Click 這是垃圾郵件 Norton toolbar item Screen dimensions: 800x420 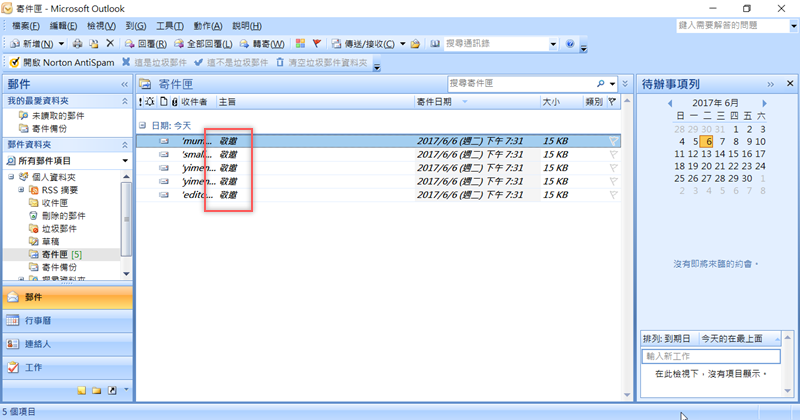pyautogui.click(x=154, y=62)
